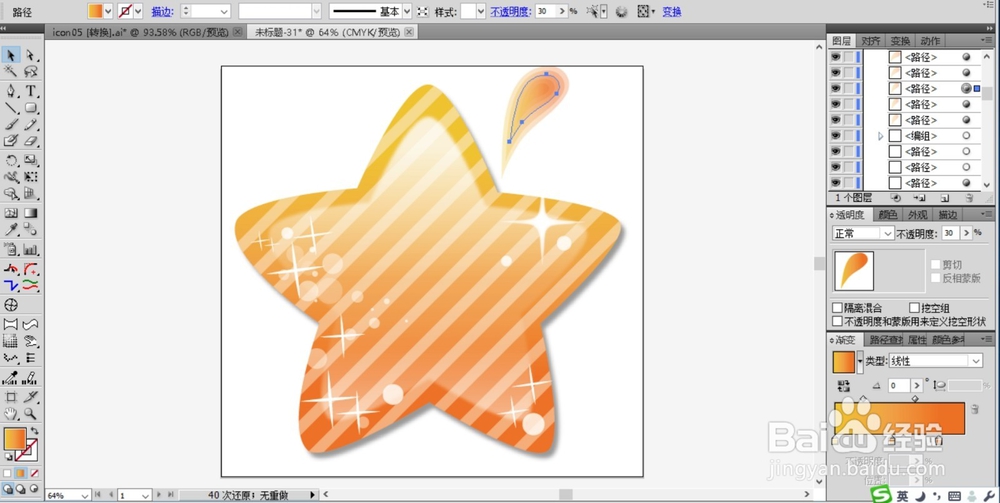The image size is (1000, 503).
Task: Click the 不透明度 link in control bar
Action: coord(511,11)
